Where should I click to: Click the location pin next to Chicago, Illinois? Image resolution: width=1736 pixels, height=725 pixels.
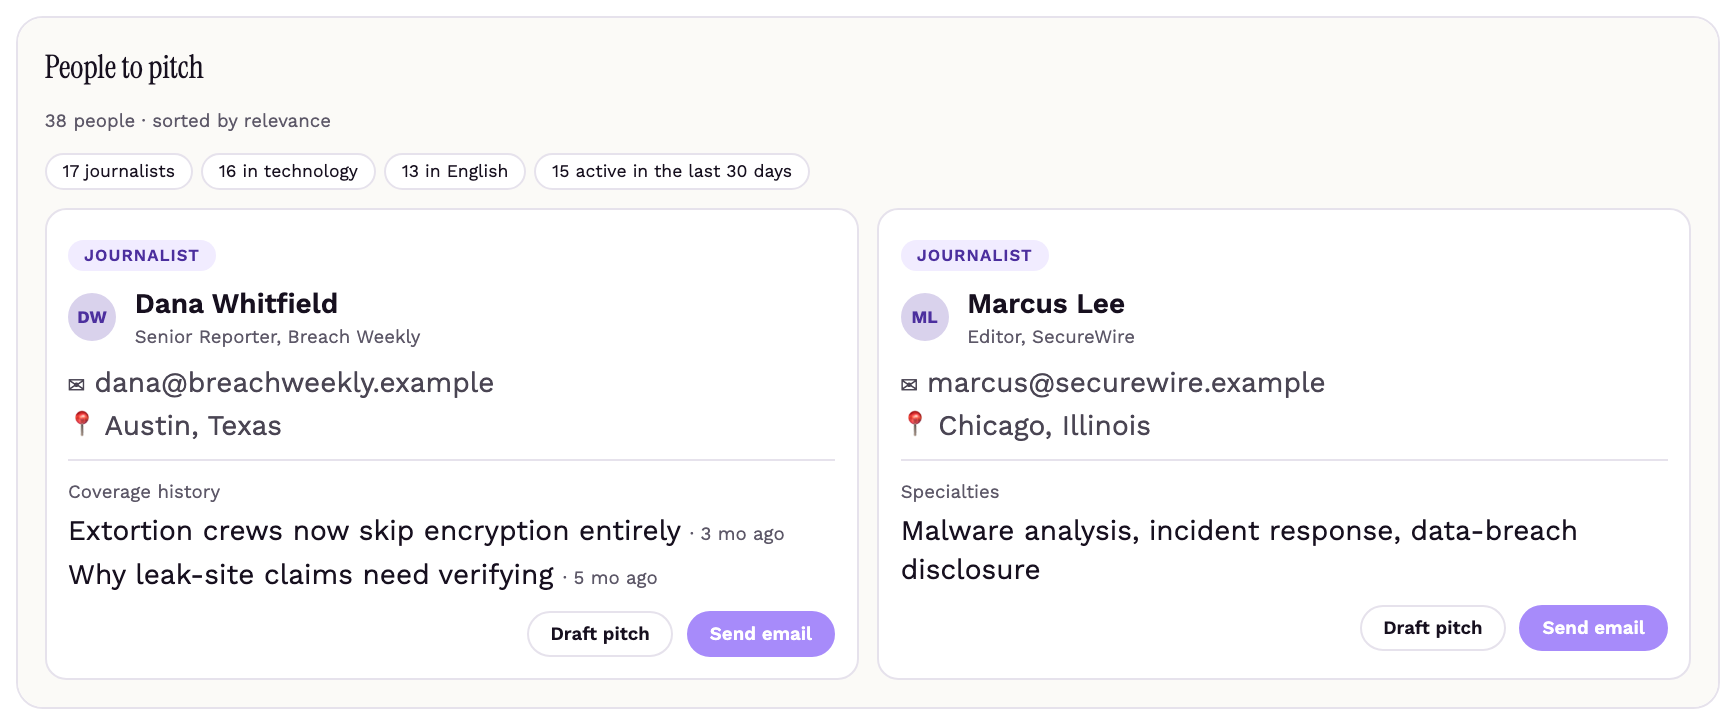coord(915,424)
